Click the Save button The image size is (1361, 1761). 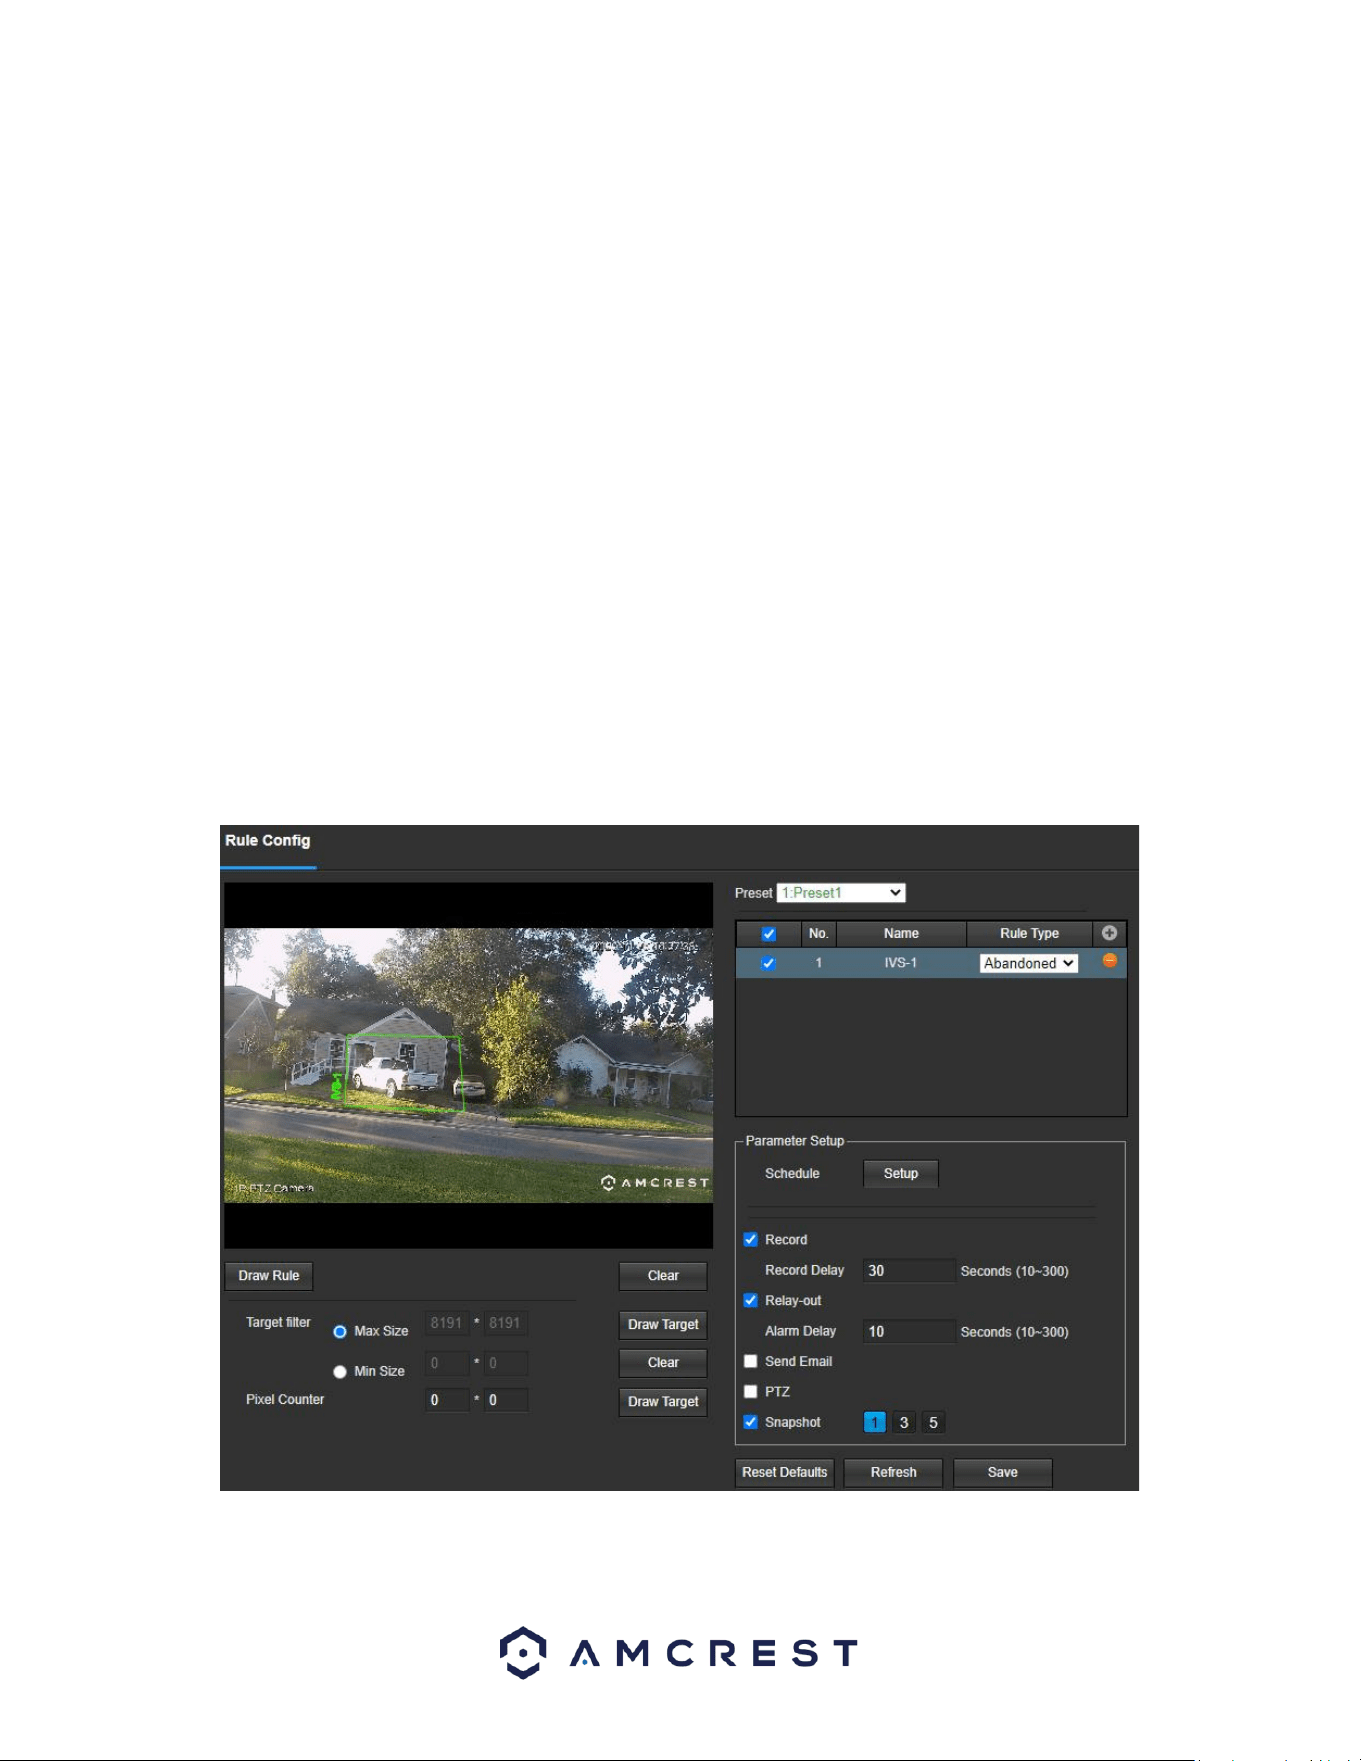pyautogui.click(x=1003, y=1473)
